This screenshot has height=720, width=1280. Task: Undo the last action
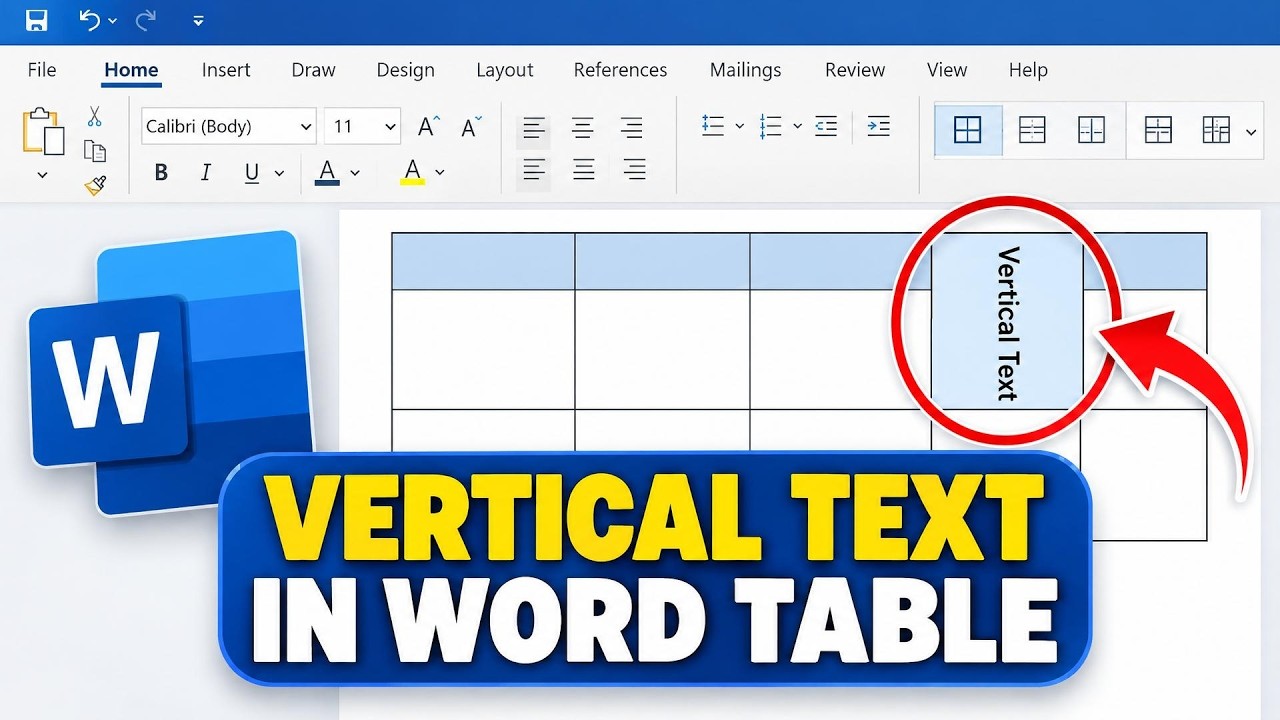click(90, 20)
